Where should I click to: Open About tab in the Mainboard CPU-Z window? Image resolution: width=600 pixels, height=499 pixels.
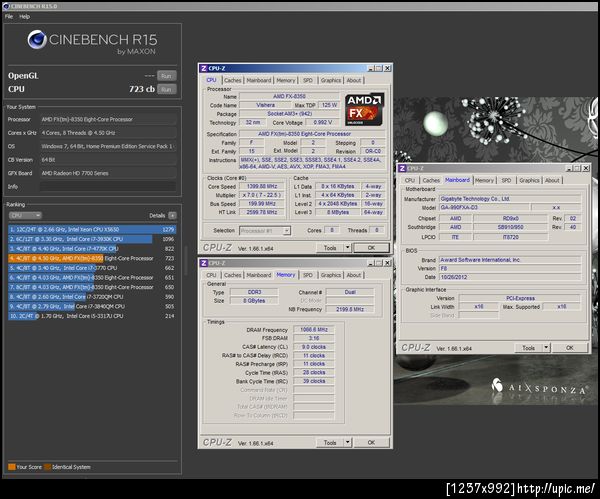click(552, 180)
